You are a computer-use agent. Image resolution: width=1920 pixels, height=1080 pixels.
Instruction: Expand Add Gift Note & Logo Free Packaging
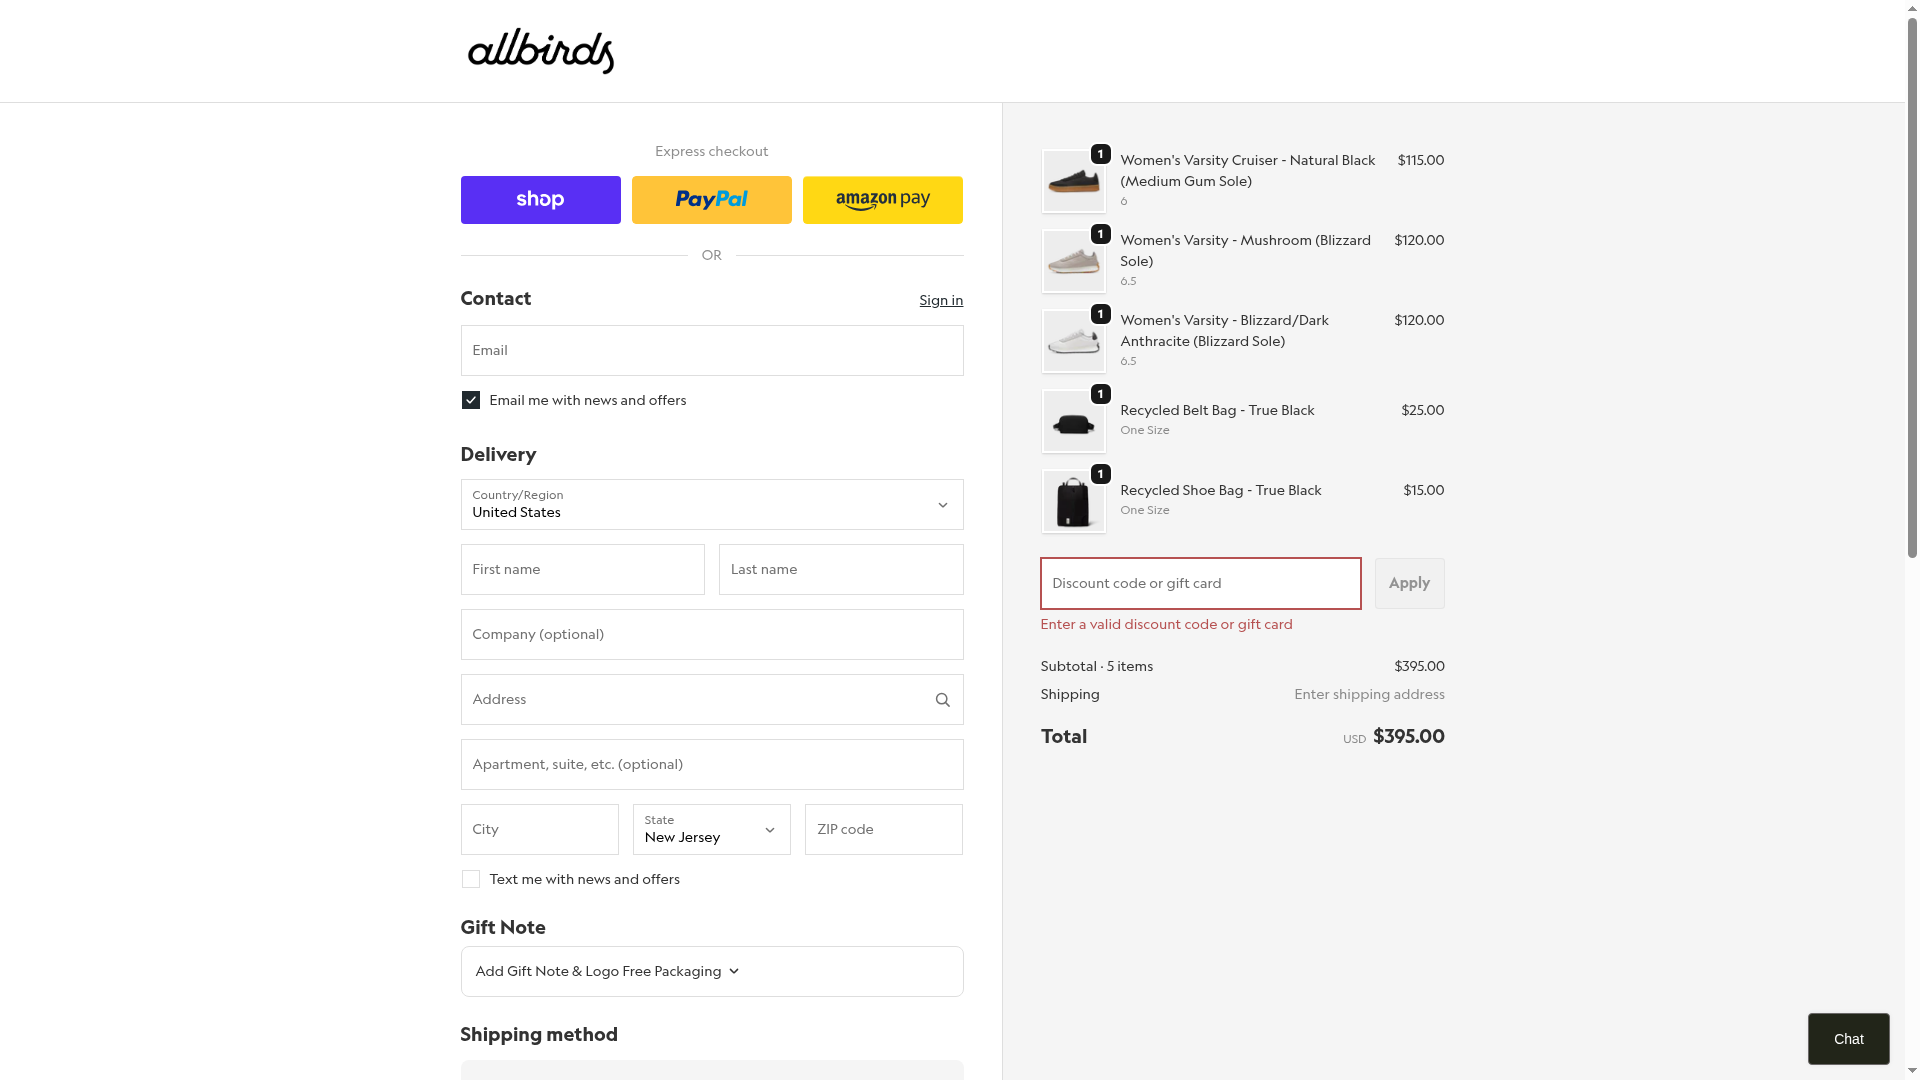(x=608, y=971)
